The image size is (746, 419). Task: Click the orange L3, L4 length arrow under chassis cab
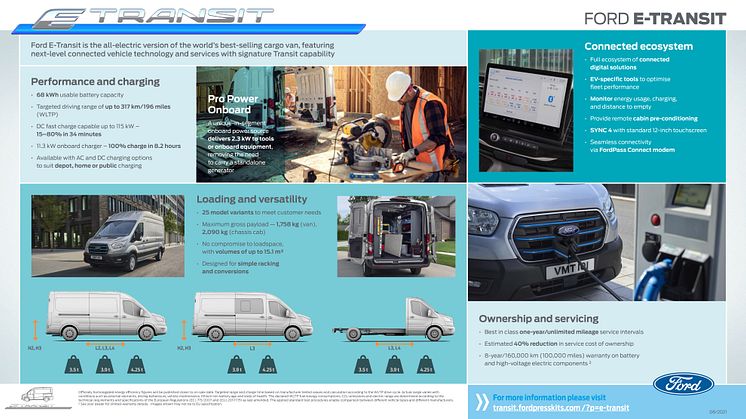[394, 343]
